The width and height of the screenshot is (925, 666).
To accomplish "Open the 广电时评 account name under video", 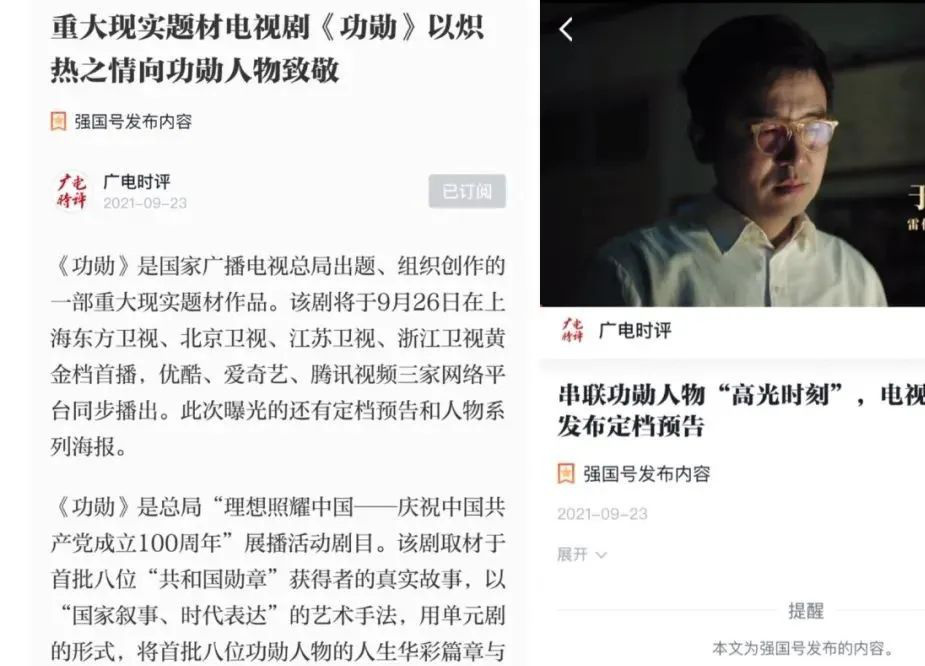I will (x=635, y=330).
